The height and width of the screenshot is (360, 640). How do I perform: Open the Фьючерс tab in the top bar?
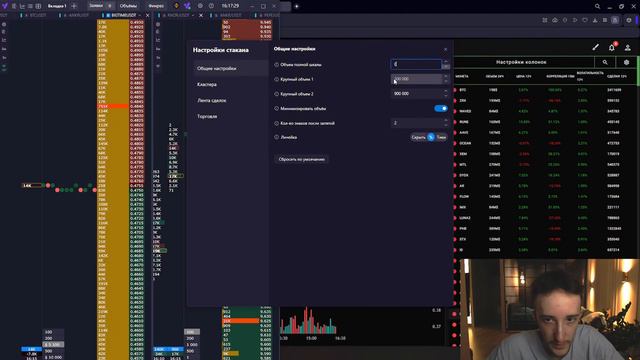point(156,6)
